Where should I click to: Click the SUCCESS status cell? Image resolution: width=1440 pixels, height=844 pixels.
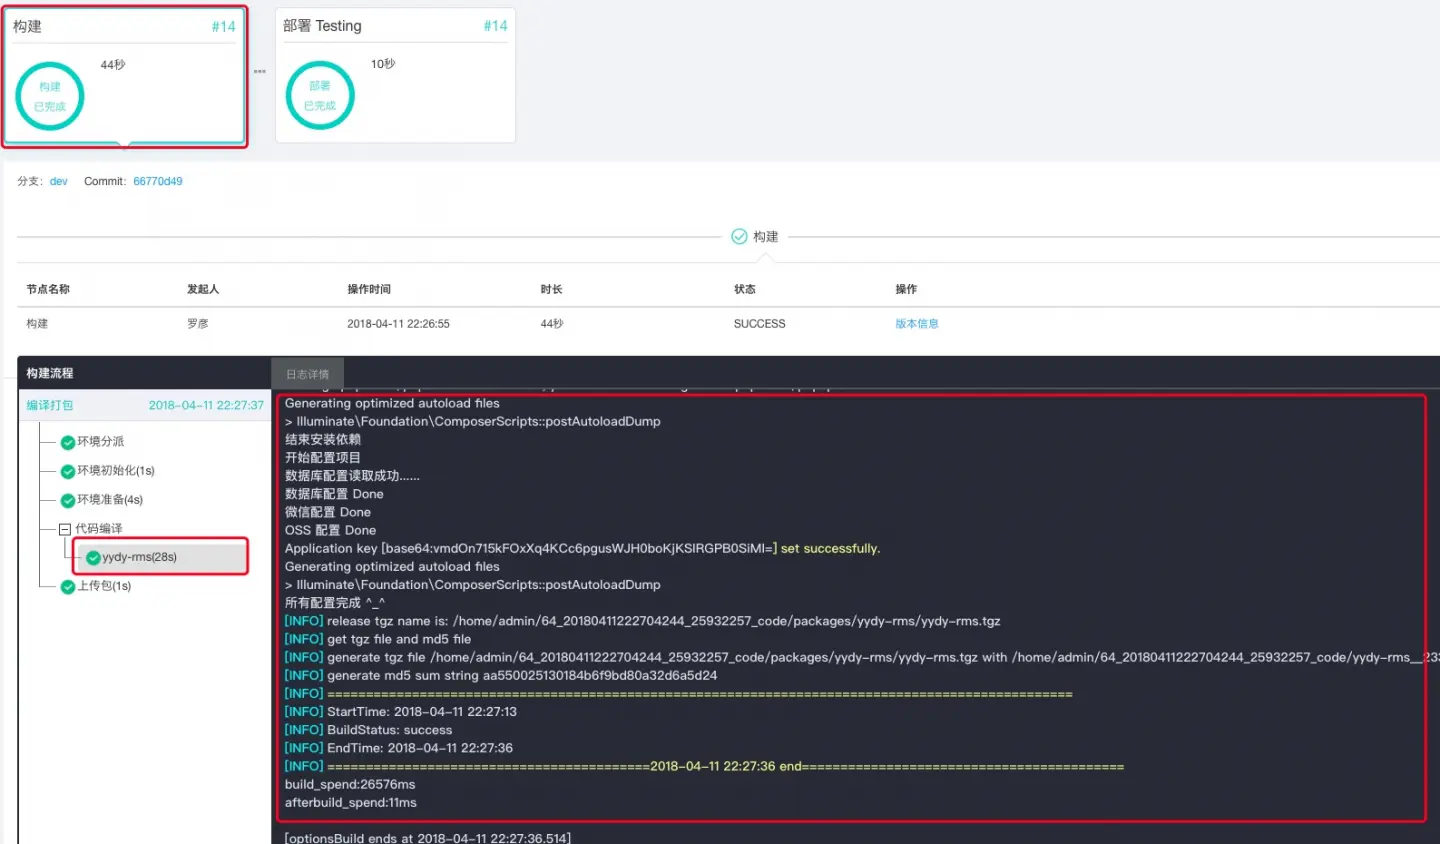point(760,324)
